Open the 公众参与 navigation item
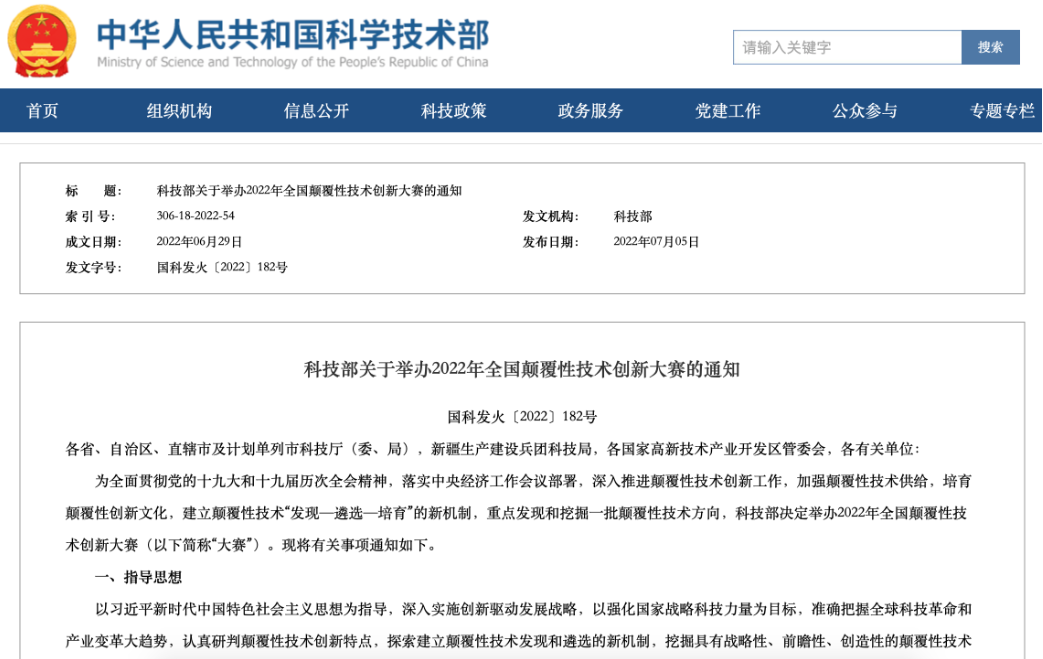The width and height of the screenshot is (1043, 659). [x=864, y=111]
